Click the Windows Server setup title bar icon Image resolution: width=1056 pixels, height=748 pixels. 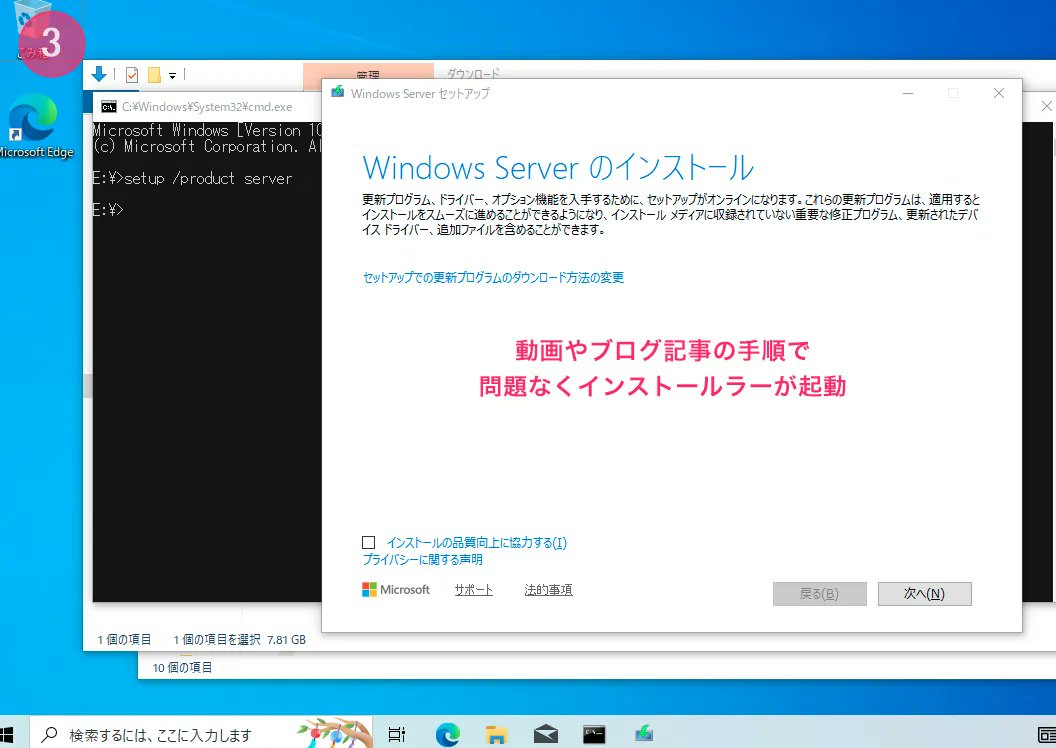coord(337,92)
